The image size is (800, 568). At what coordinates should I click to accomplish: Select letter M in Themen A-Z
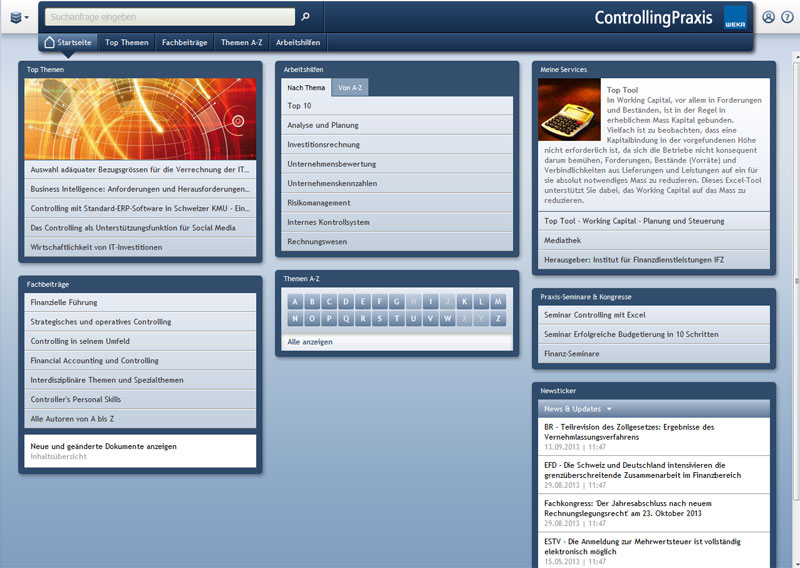(498, 302)
